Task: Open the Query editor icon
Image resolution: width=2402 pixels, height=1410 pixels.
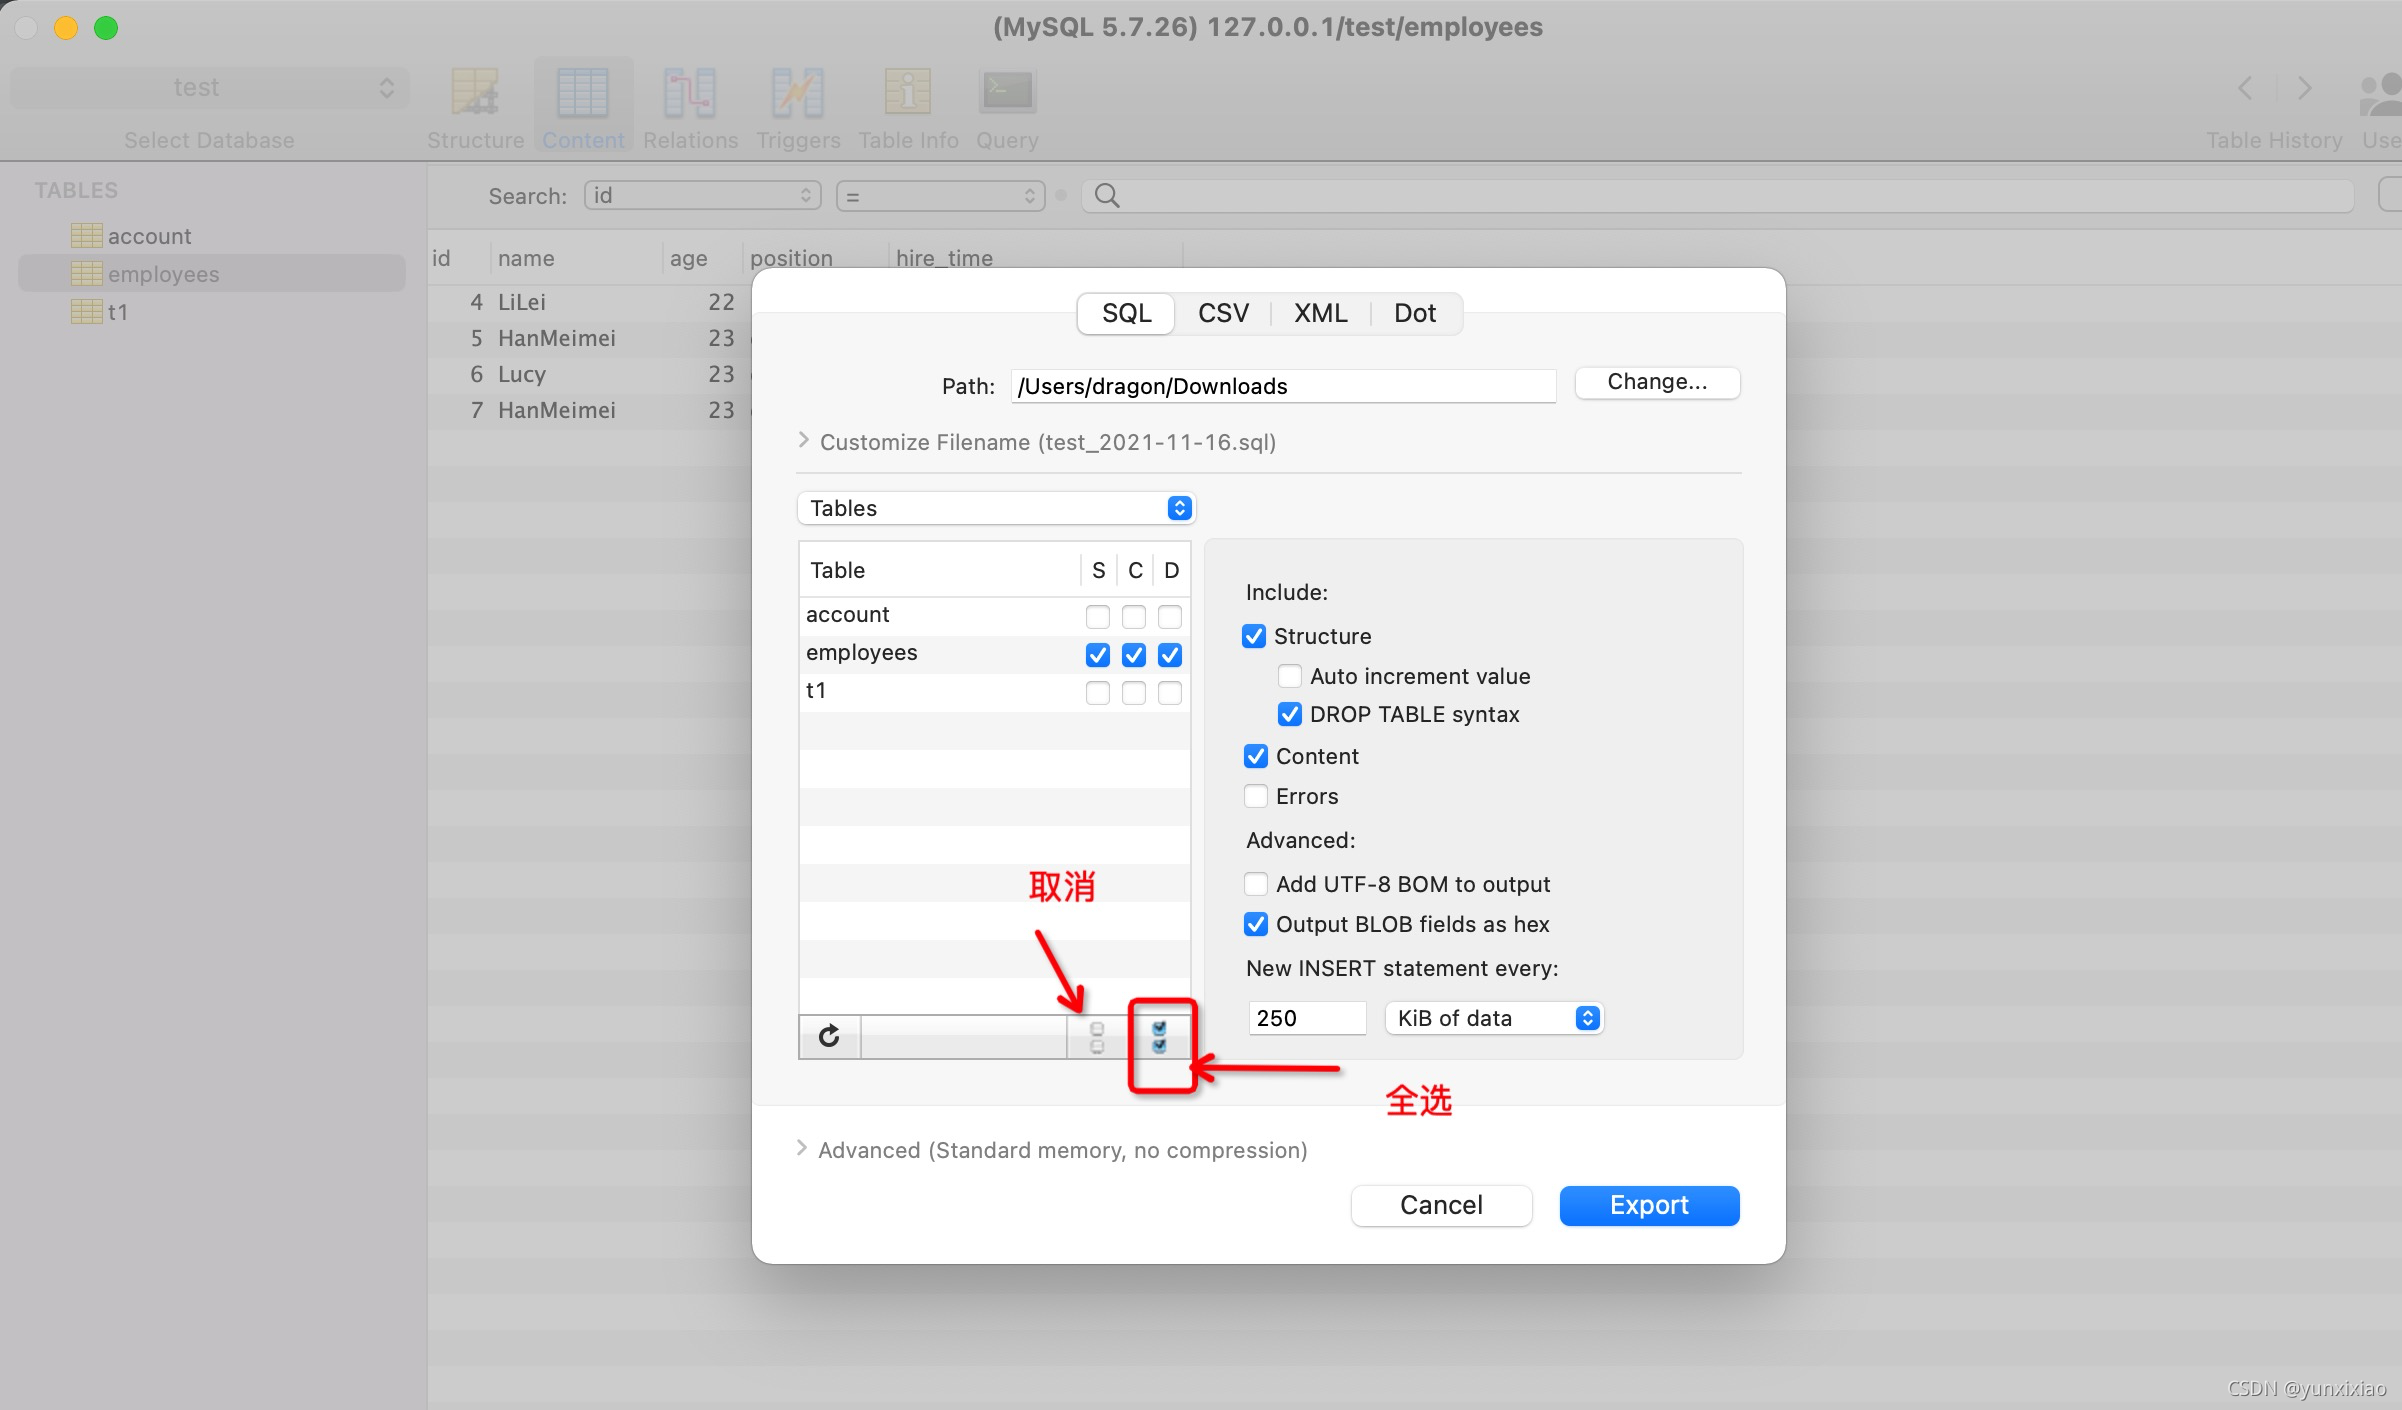Action: [x=1006, y=105]
